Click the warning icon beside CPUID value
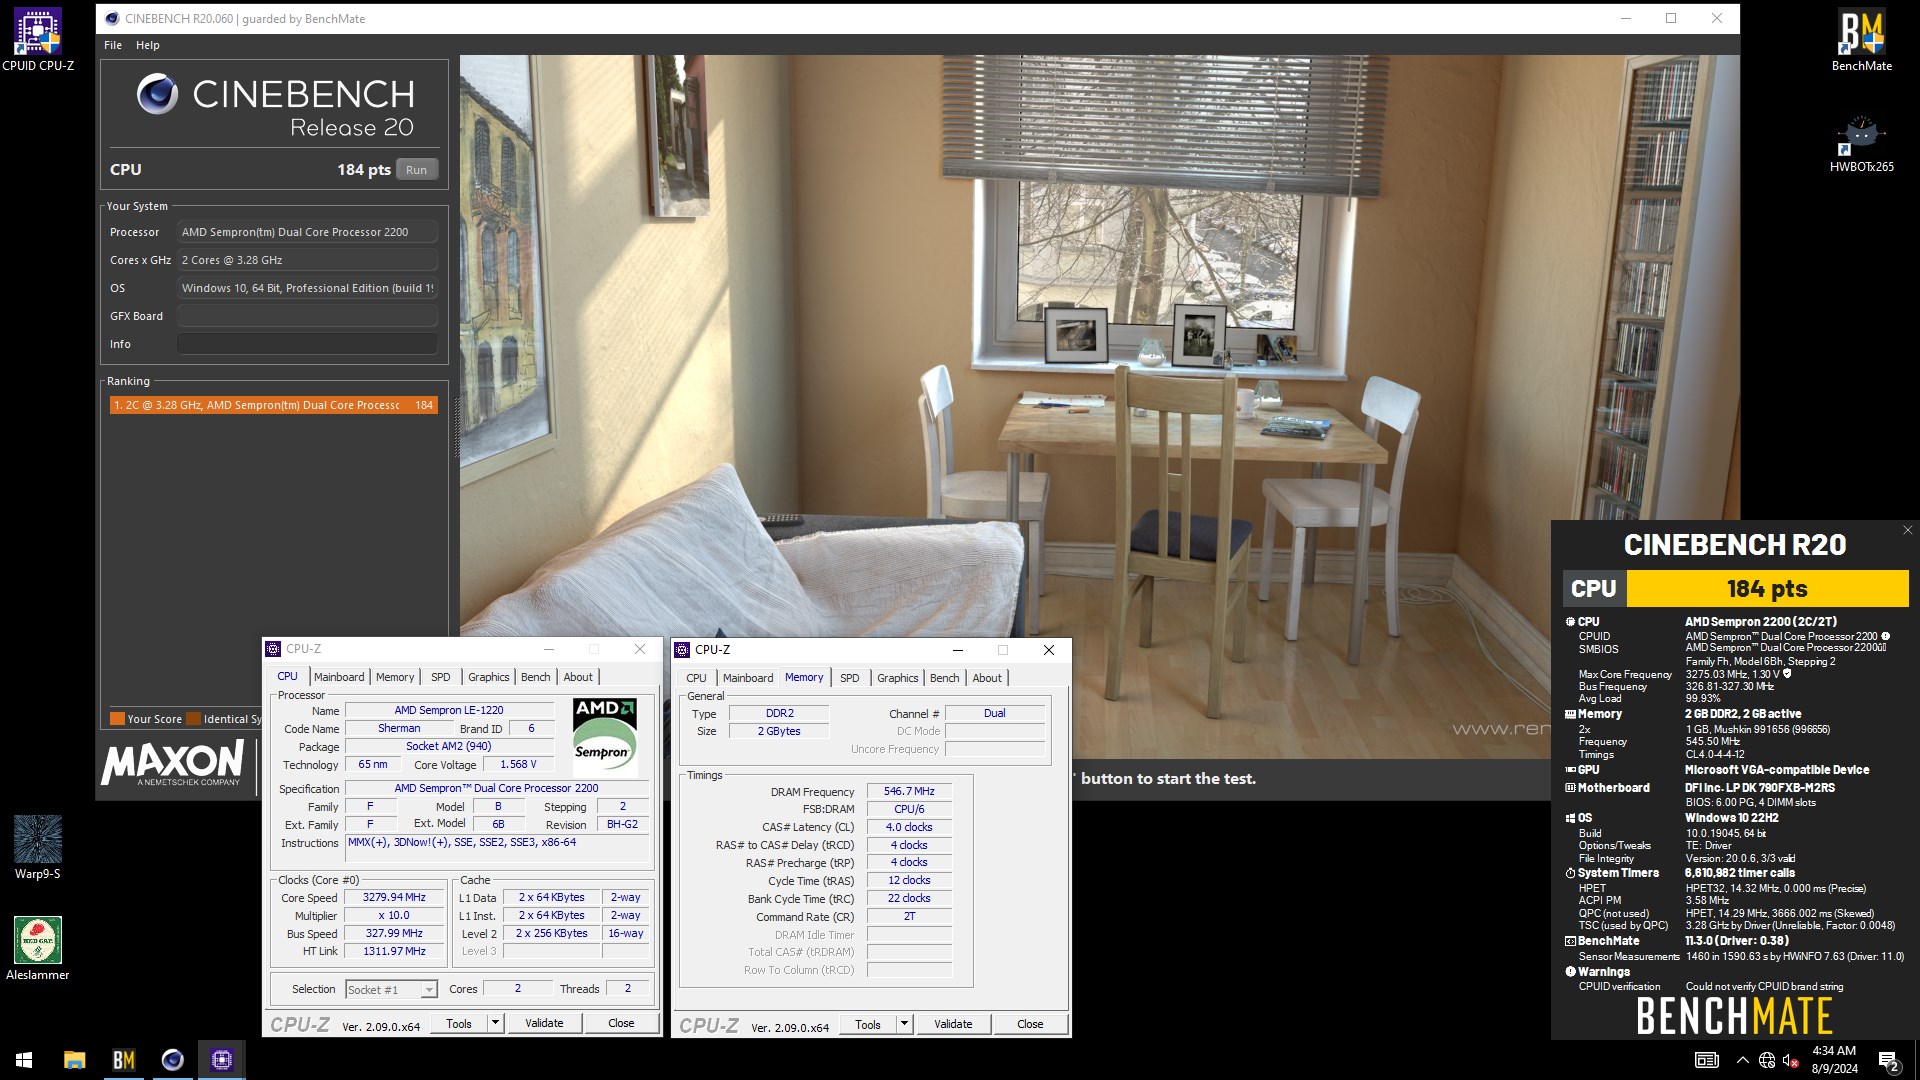 coord(1885,636)
